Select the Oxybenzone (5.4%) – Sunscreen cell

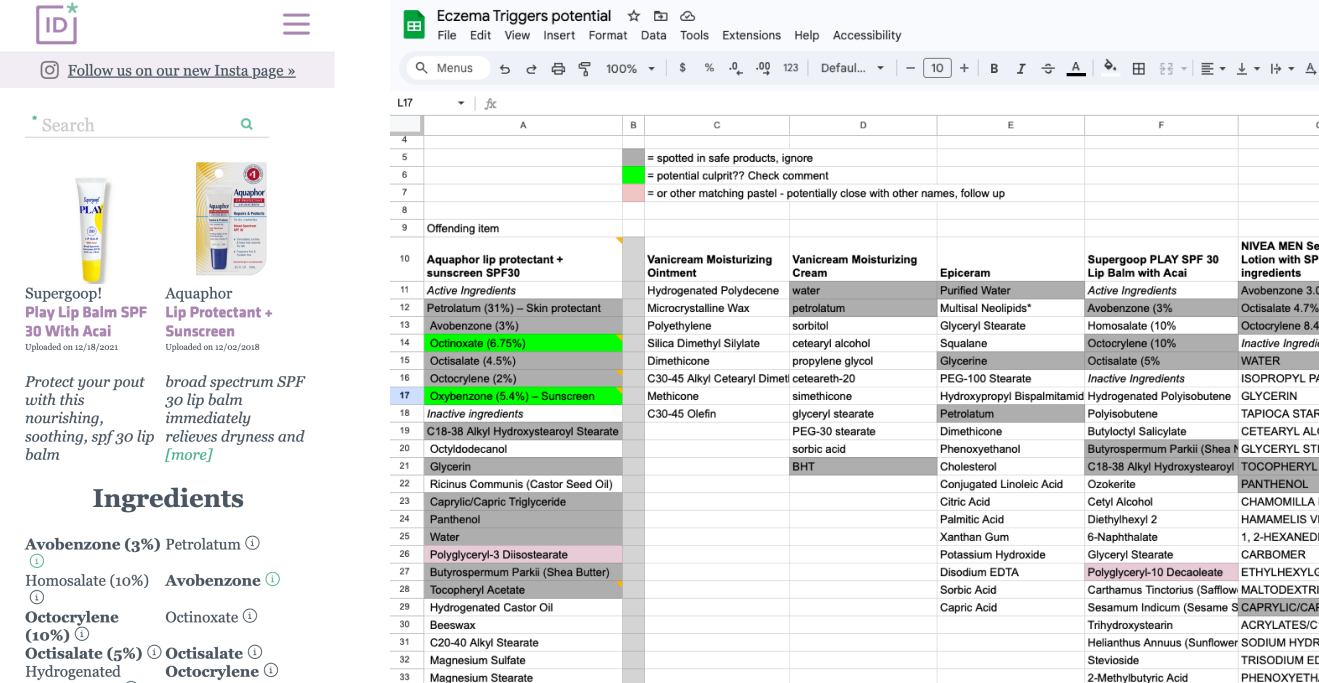point(523,396)
